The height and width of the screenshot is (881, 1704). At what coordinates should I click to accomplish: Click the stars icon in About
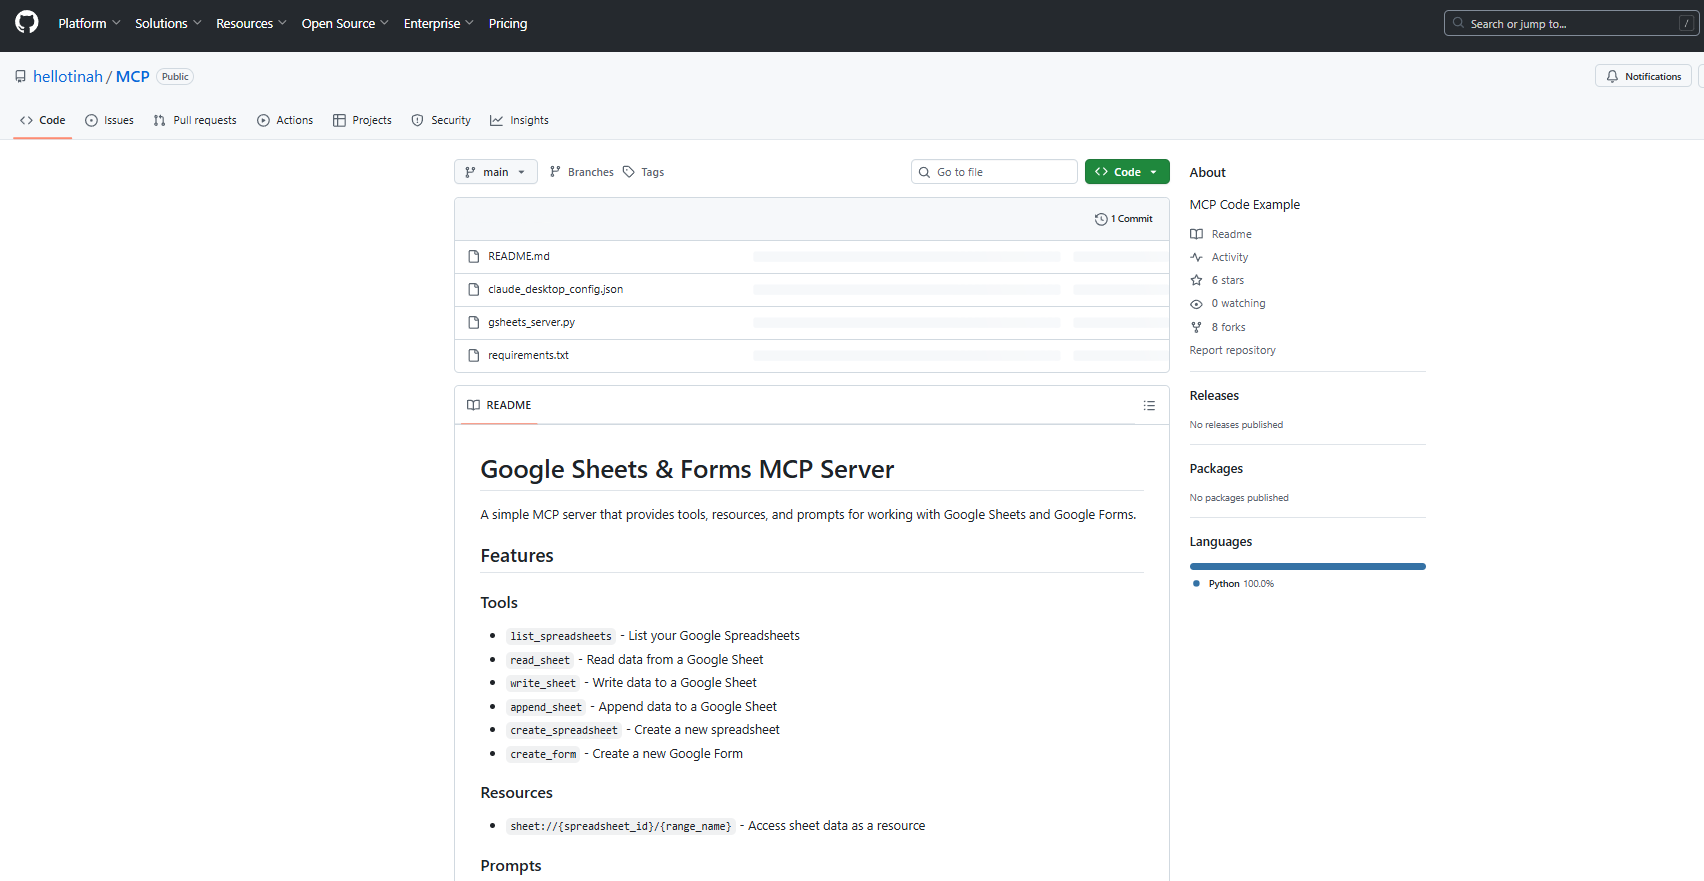(1196, 280)
